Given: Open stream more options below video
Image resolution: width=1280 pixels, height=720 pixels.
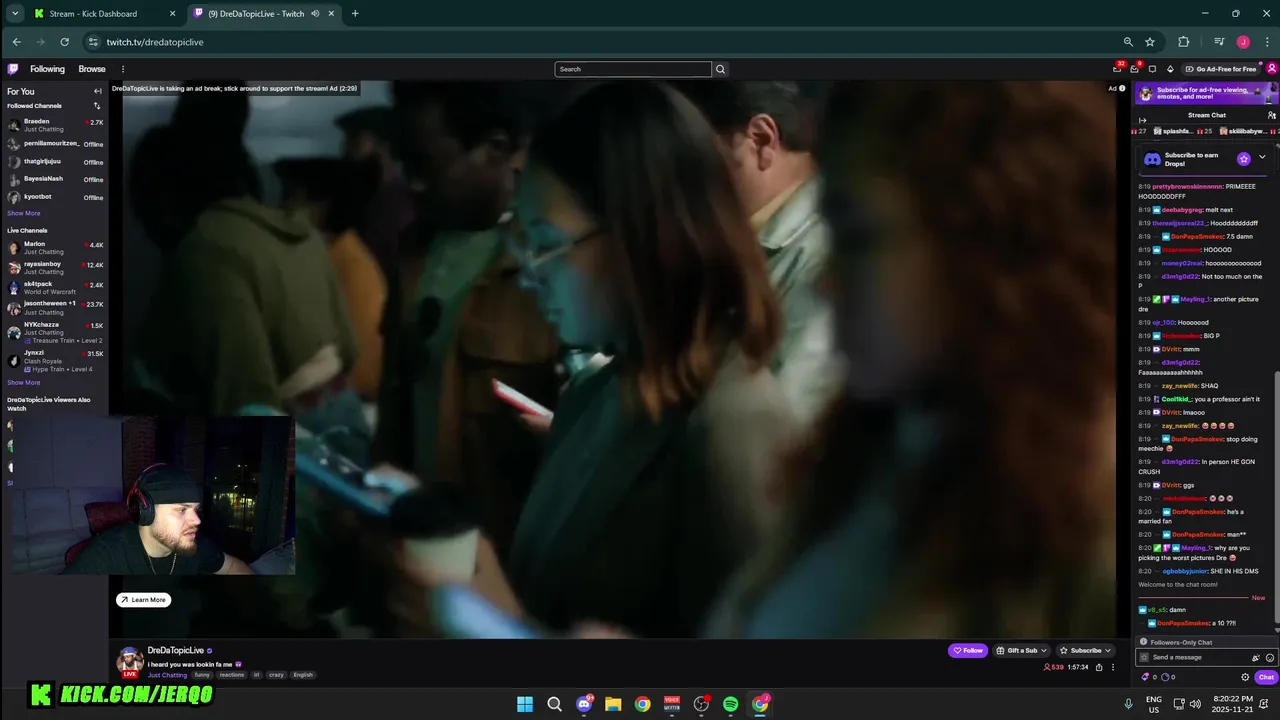Looking at the screenshot, I should (x=1113, y=667).
